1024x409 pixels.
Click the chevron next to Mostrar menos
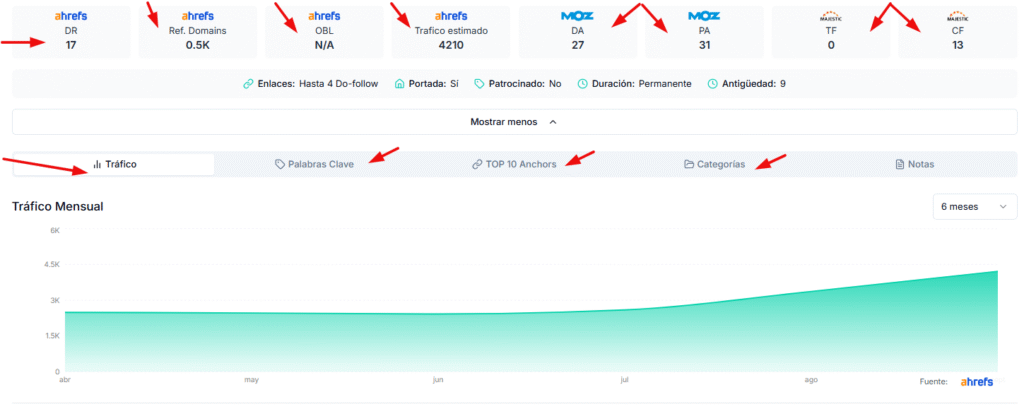point(553,122)
